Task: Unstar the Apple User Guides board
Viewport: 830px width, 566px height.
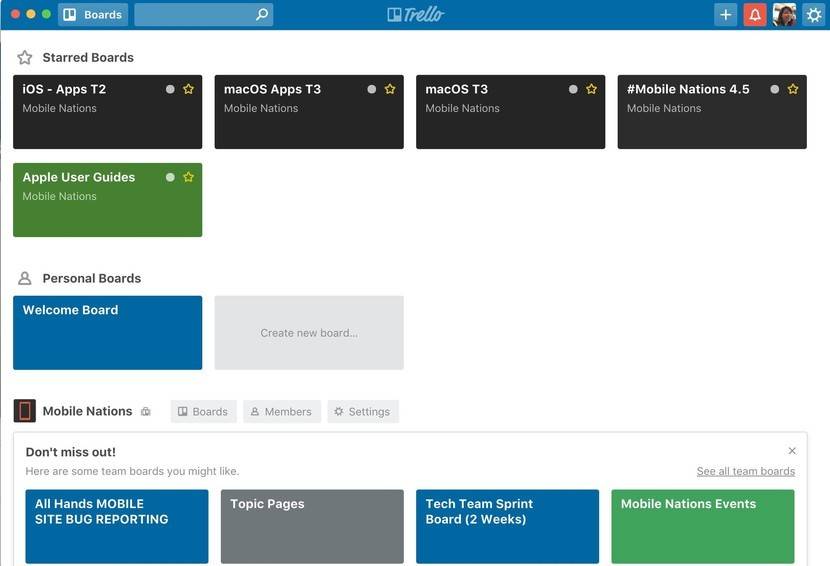Action: pyautogui.click(x=188, y=177)
